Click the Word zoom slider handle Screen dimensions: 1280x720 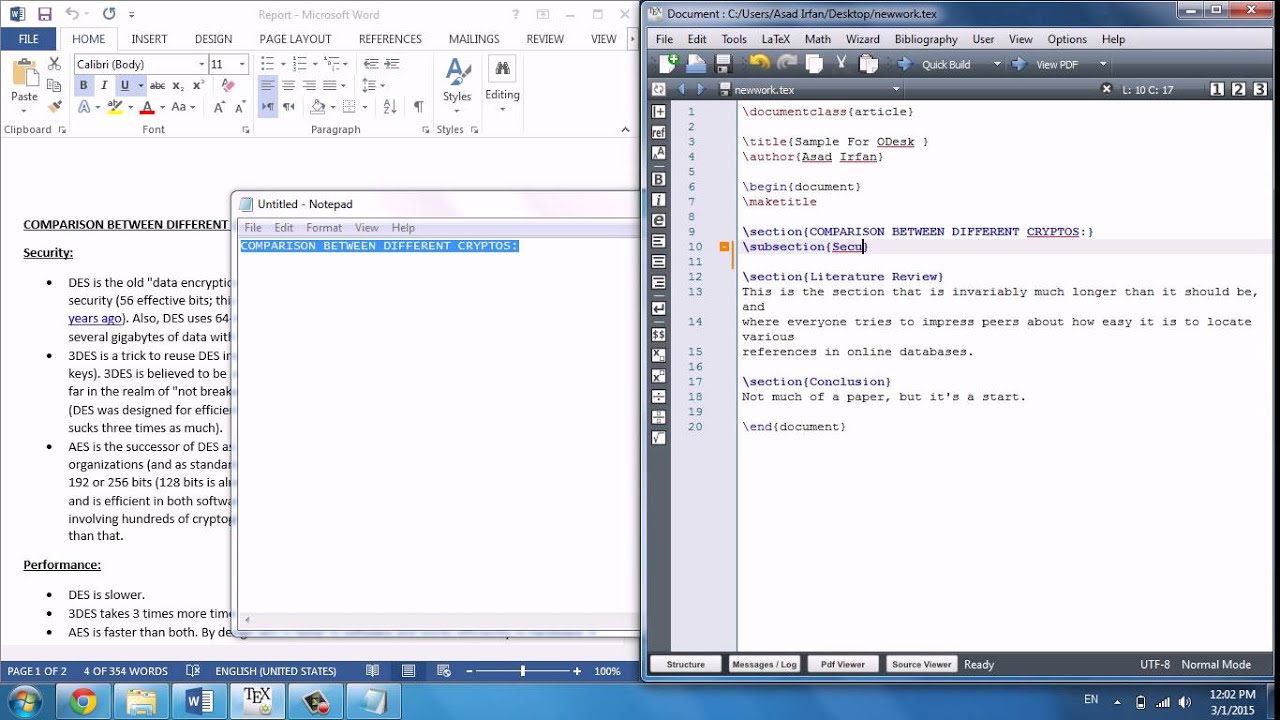pyautogui.click(x=523, y=671)
